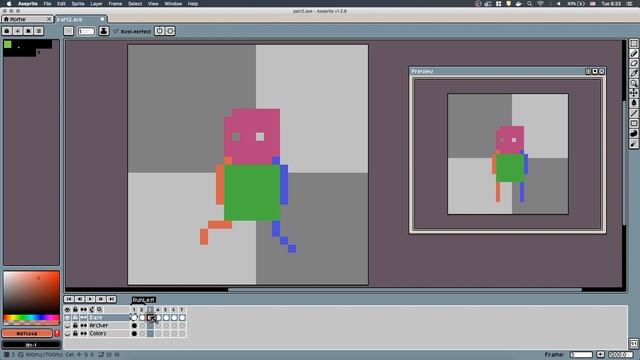This screenshot has height=360, width=640.
Task: Select the Eyedropper tool
Action: (x=633, y=73)
